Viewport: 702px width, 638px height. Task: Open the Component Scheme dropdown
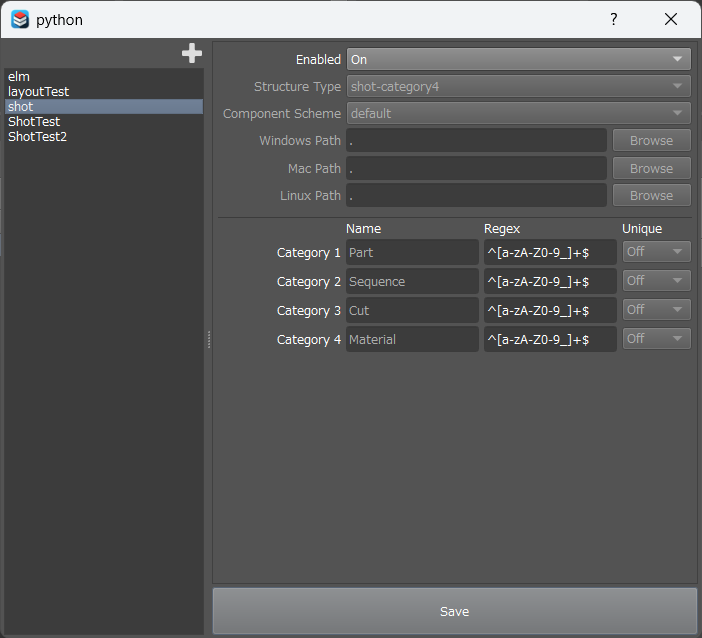(x=518, y=113)
